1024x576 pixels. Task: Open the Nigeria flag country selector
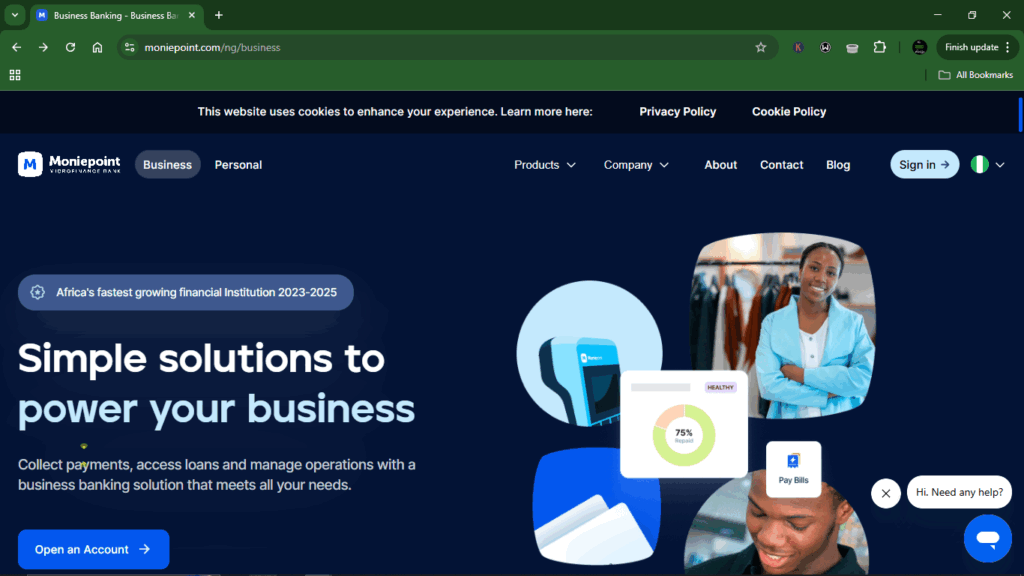click(987, 165)
